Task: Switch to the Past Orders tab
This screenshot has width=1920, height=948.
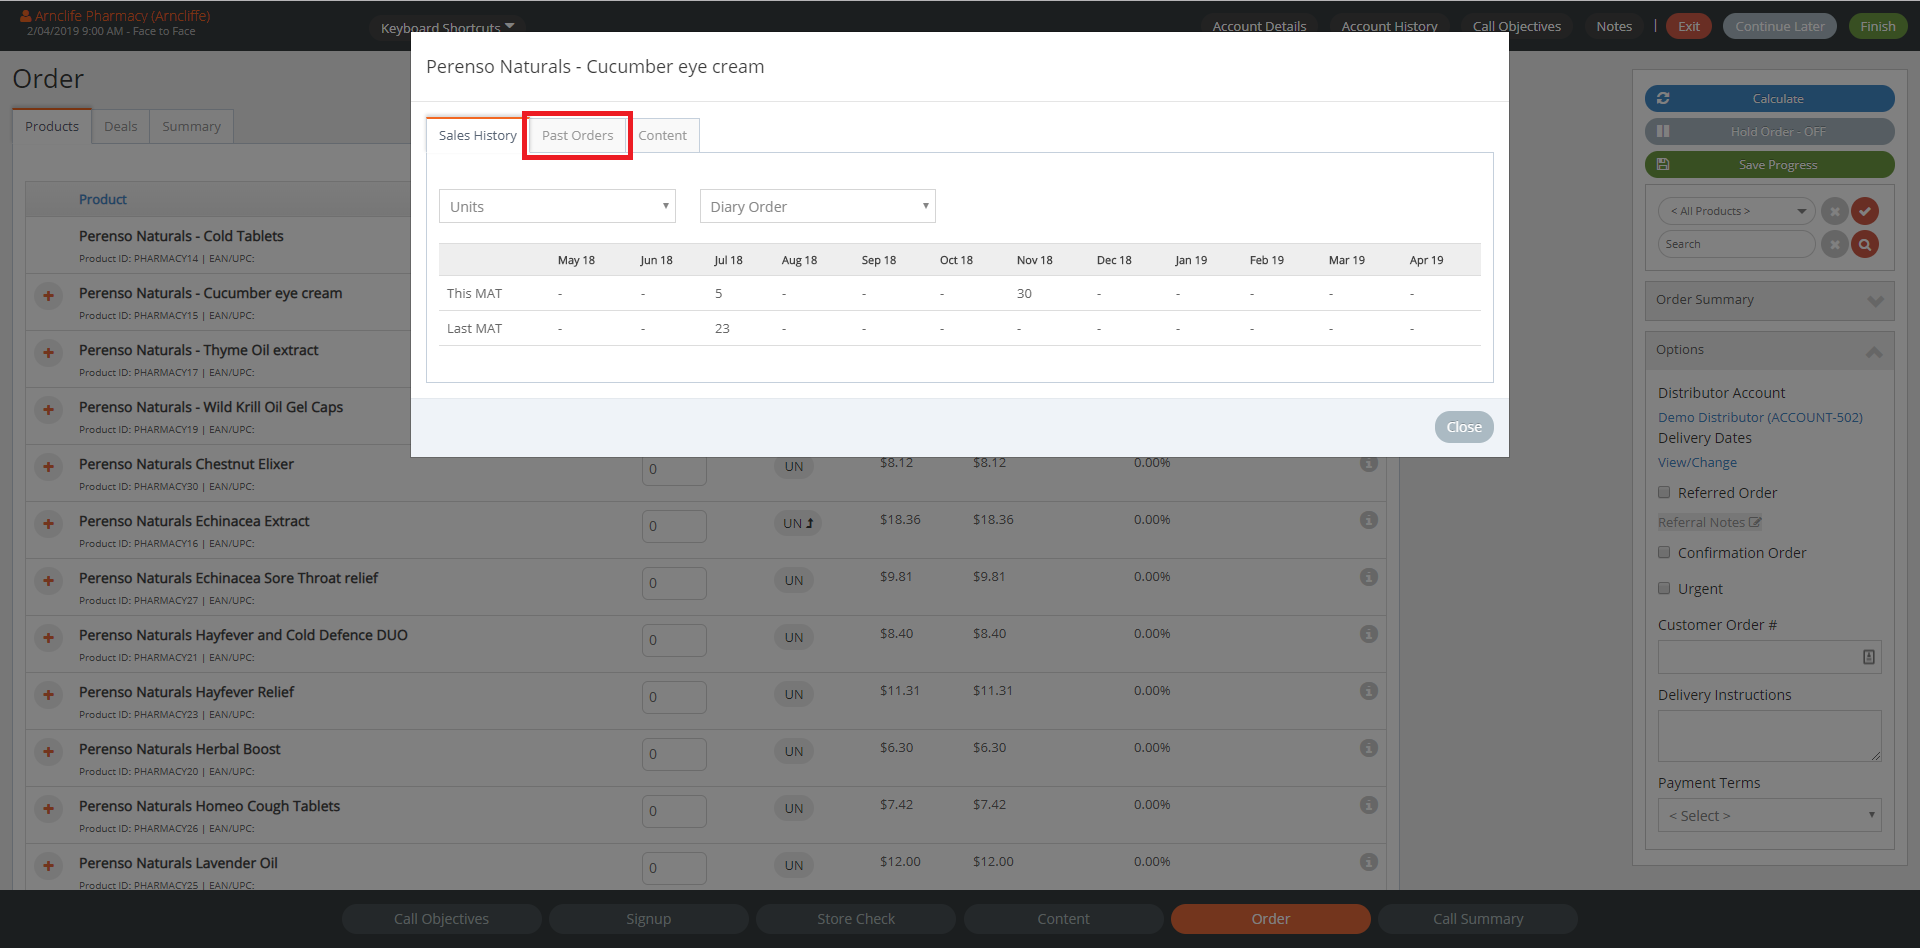Action: coord(577,136)
